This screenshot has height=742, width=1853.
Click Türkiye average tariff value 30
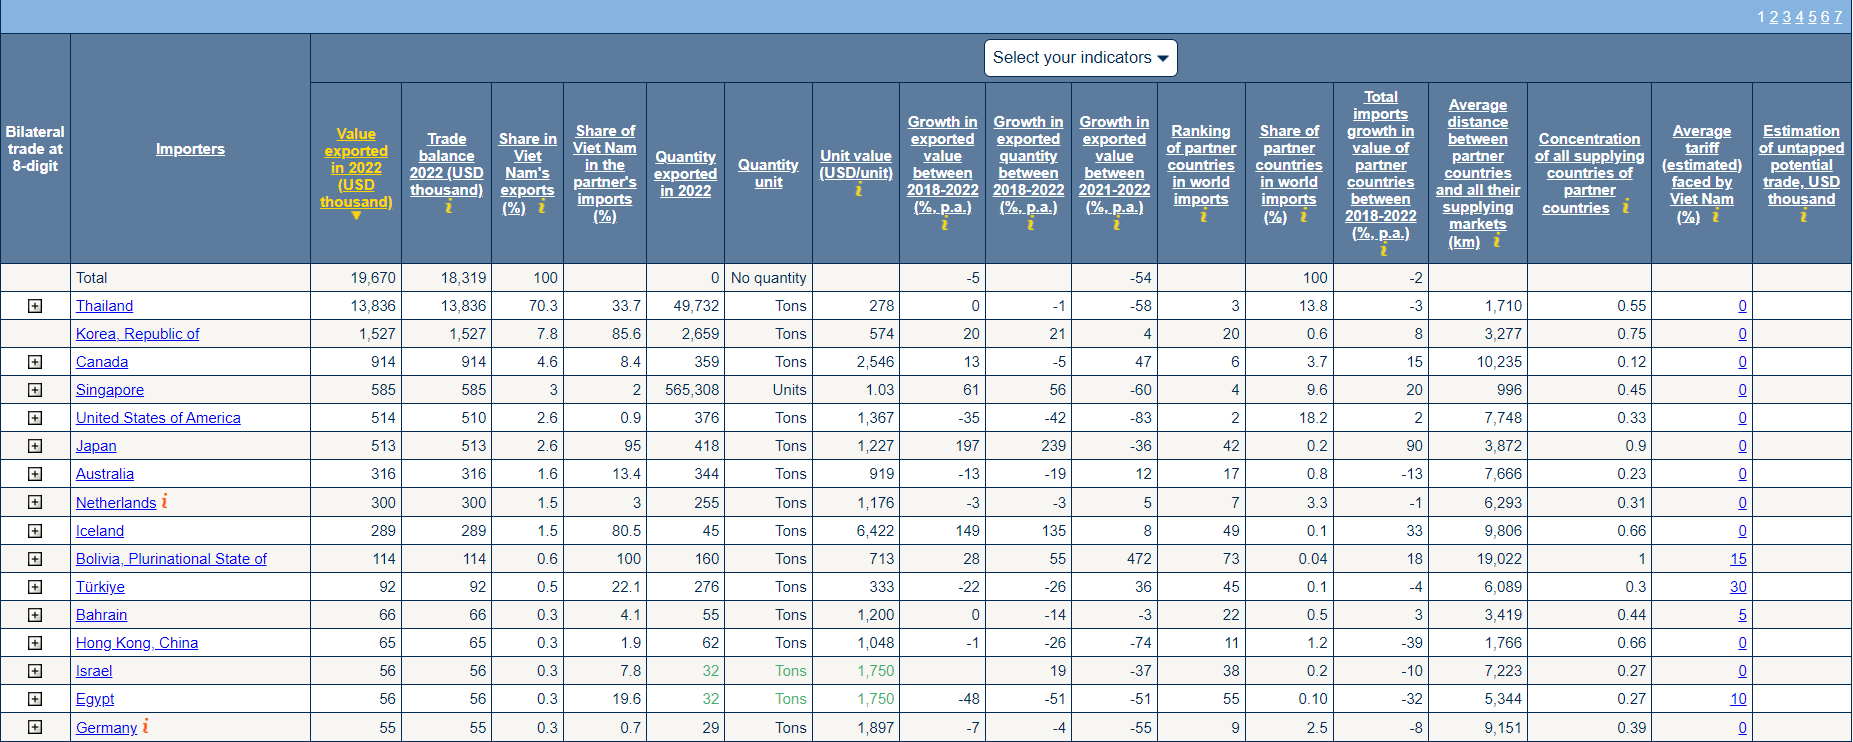[x=1738, y=587]
